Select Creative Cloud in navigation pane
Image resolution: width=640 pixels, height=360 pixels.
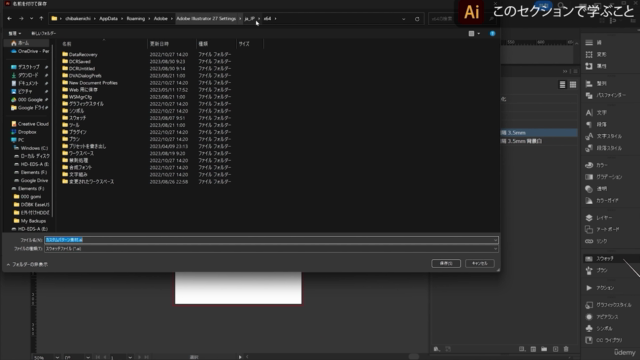[x=30, y=124]
